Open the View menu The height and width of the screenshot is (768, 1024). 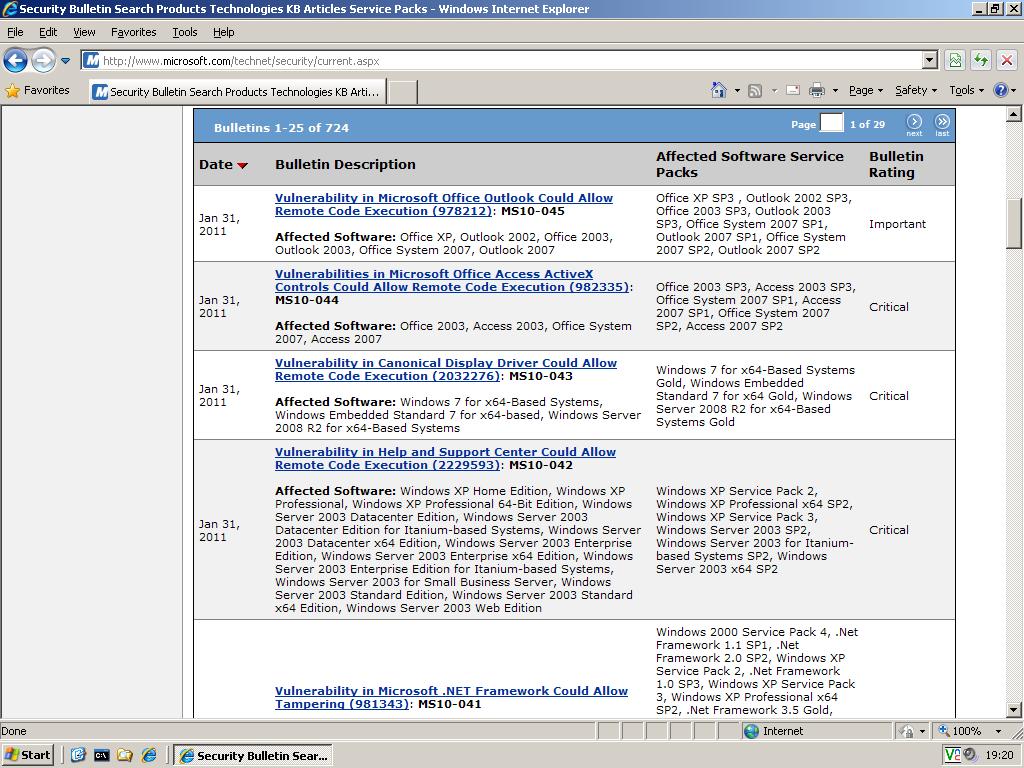[x=84, y=32]
